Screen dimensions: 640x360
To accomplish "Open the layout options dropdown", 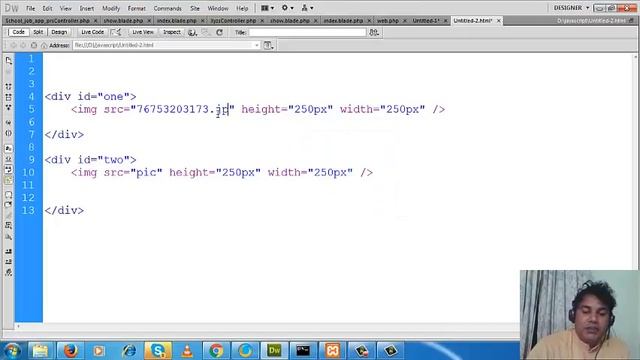I will pyautogui.click(x=267, y=8).
